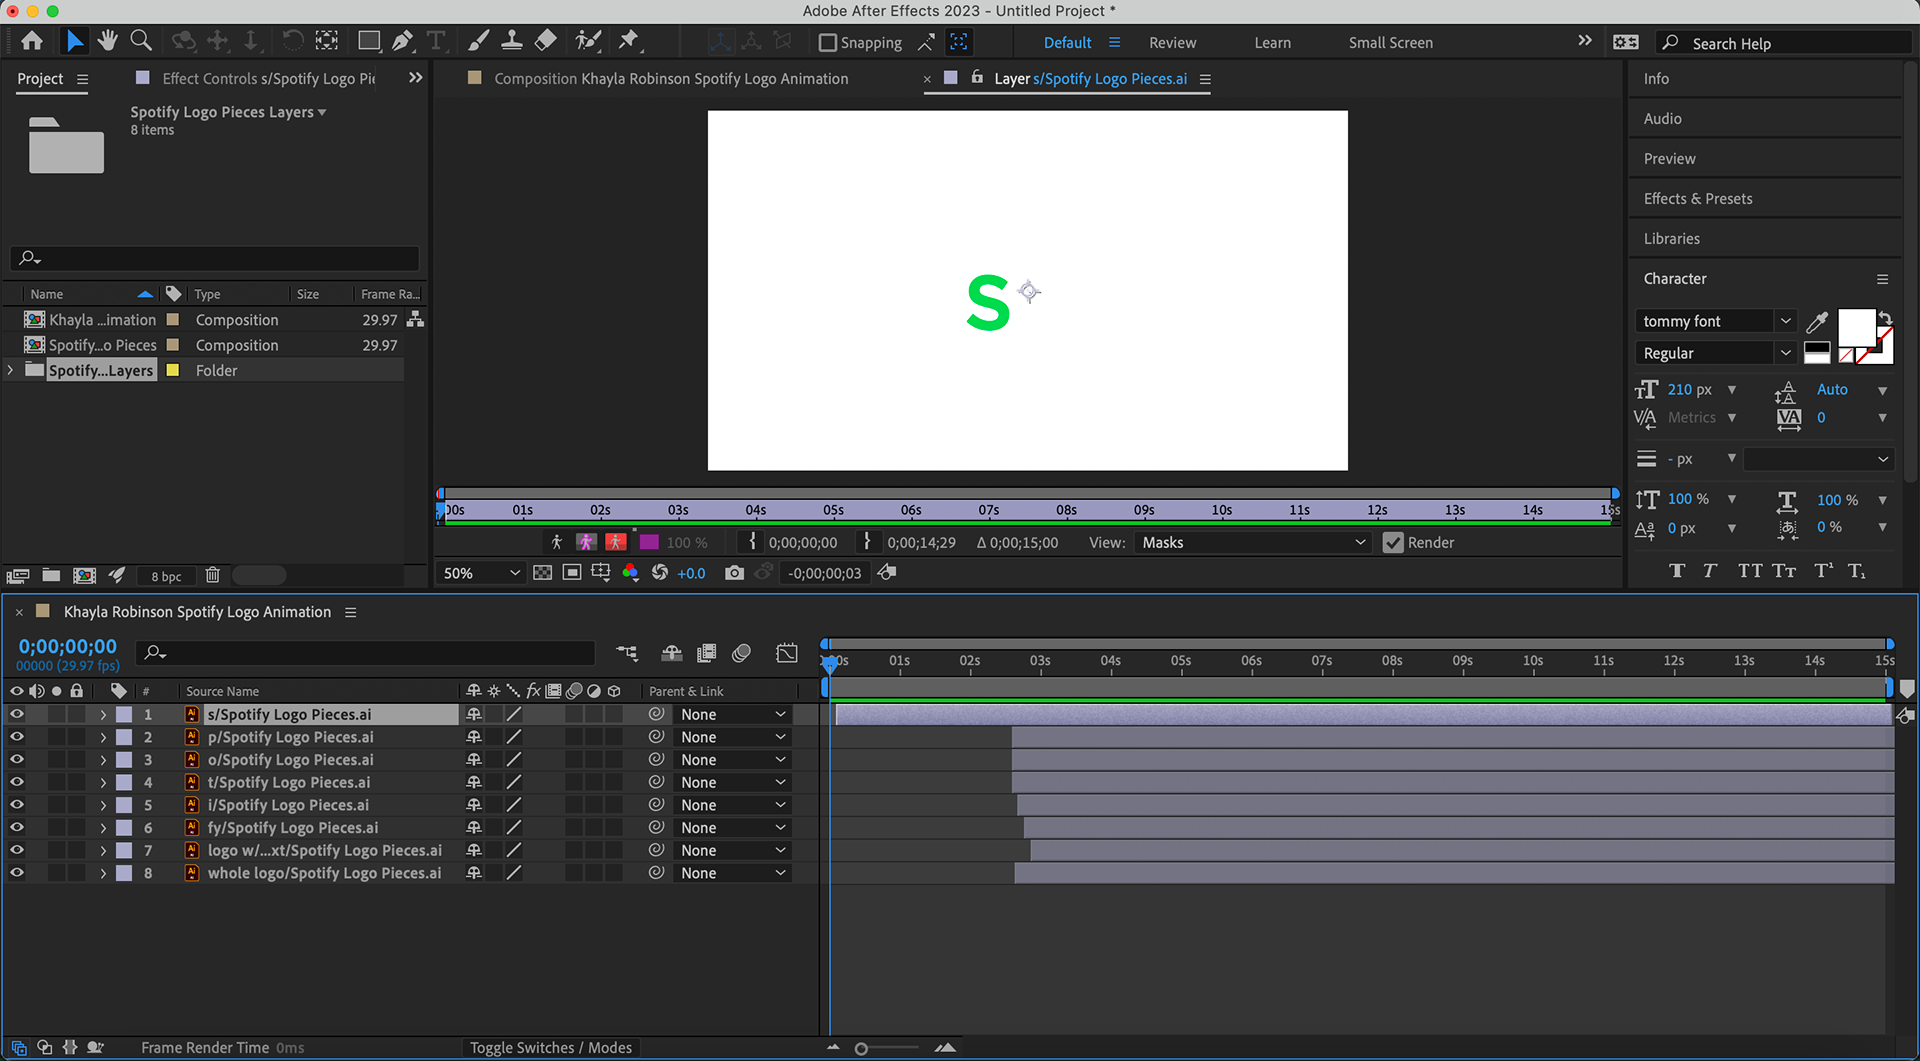1920x1061 pixels.
Task: Open the Audio panel
Action: [1662, 119]
